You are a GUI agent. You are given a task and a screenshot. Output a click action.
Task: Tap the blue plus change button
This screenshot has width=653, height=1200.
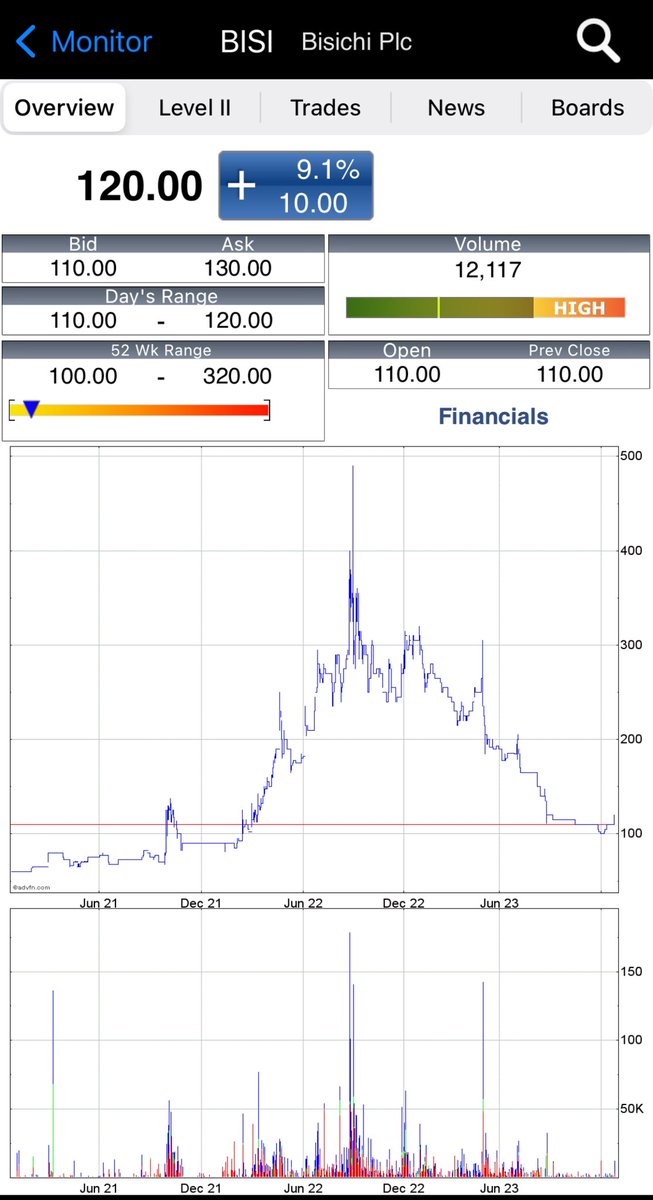point(296,186)
